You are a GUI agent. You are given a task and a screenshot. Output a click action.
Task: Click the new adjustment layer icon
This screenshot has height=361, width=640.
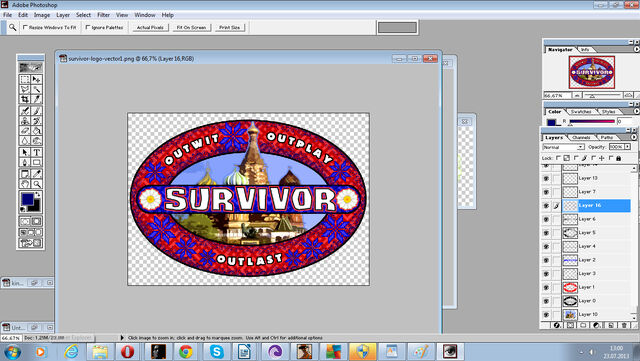pyautogui.click(x=597, y=325)
